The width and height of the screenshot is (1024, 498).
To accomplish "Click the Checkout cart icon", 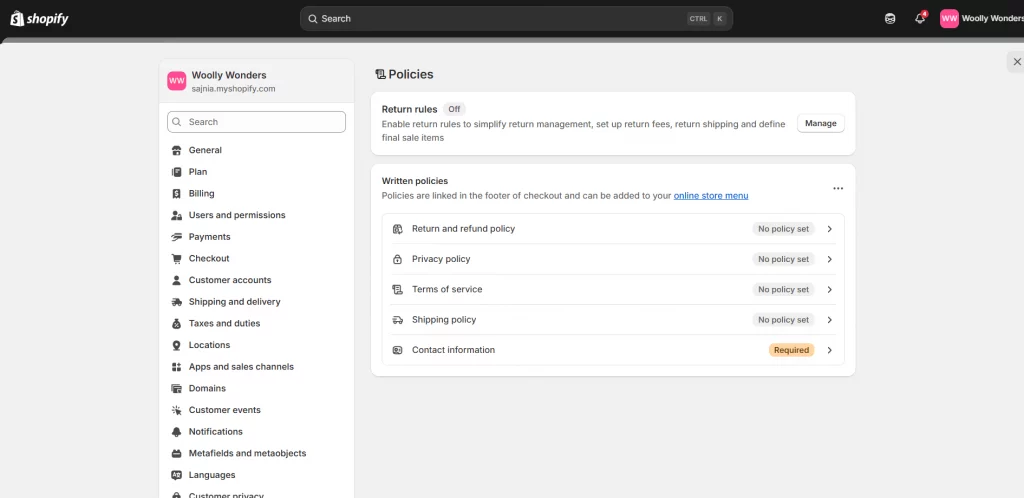I will (x=176, y=258).
